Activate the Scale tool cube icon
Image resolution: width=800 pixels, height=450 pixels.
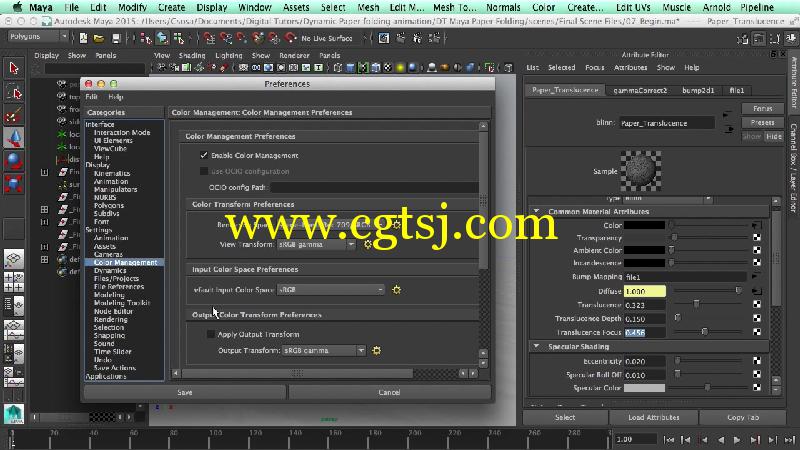click(14, 184)
